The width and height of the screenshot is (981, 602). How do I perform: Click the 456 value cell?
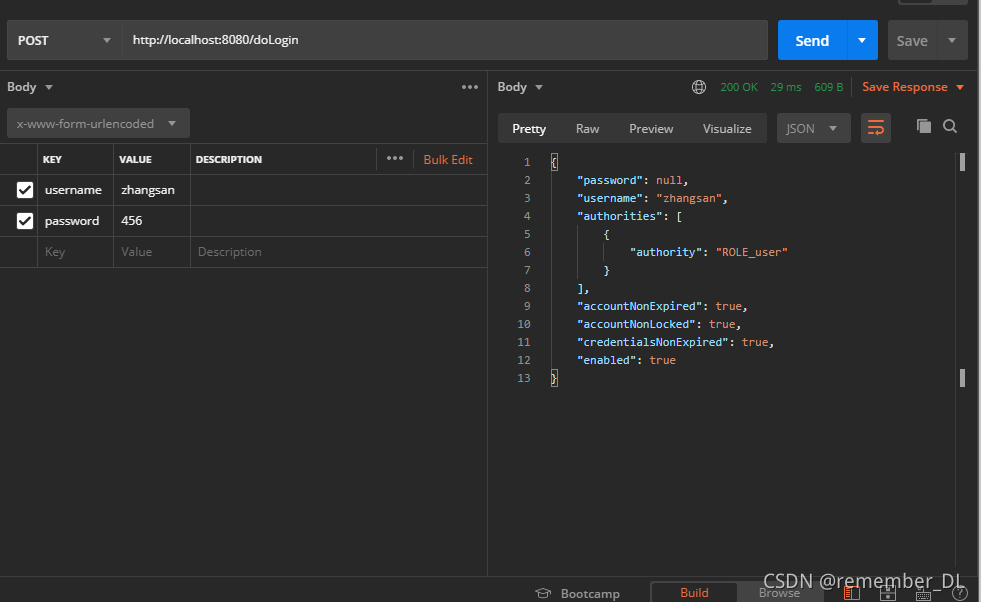pyautogui.click(x=152, y=221)
